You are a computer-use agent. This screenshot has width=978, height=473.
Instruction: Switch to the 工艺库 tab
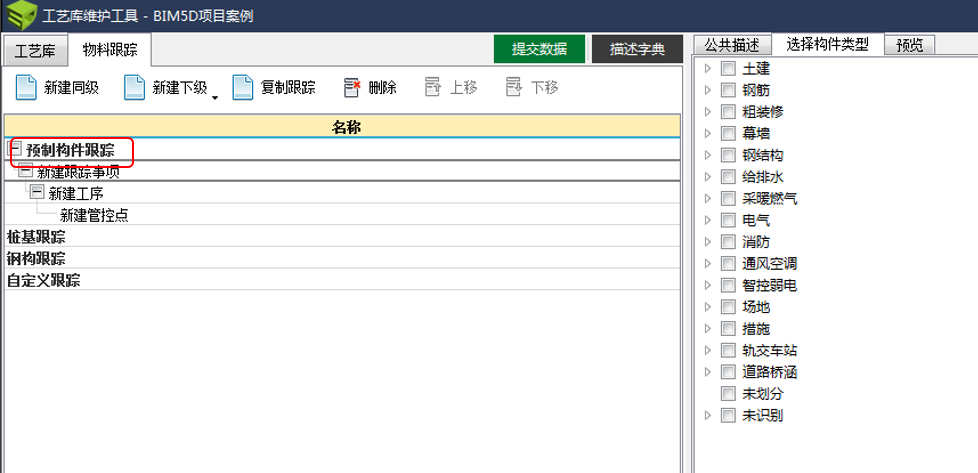(x=35, y=51)
